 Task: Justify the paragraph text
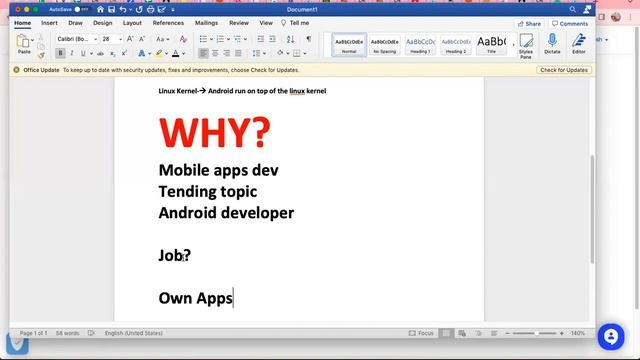238,53
